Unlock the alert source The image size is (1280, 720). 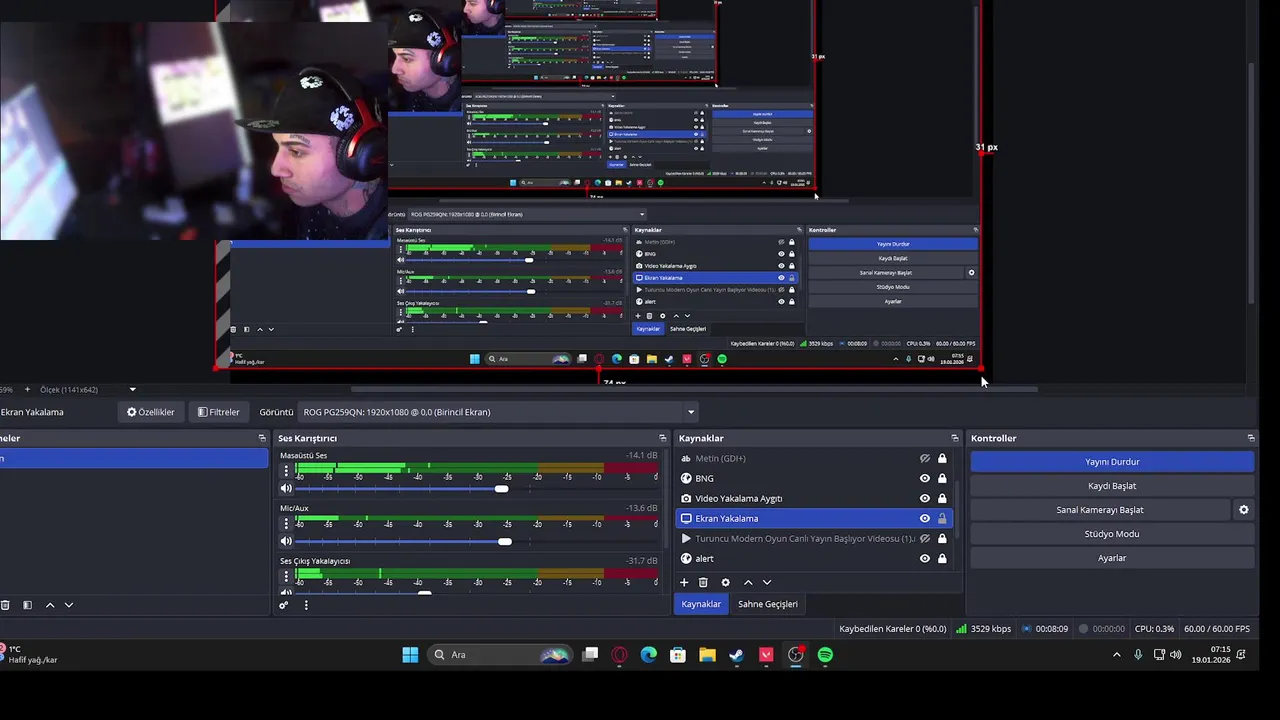942,558
